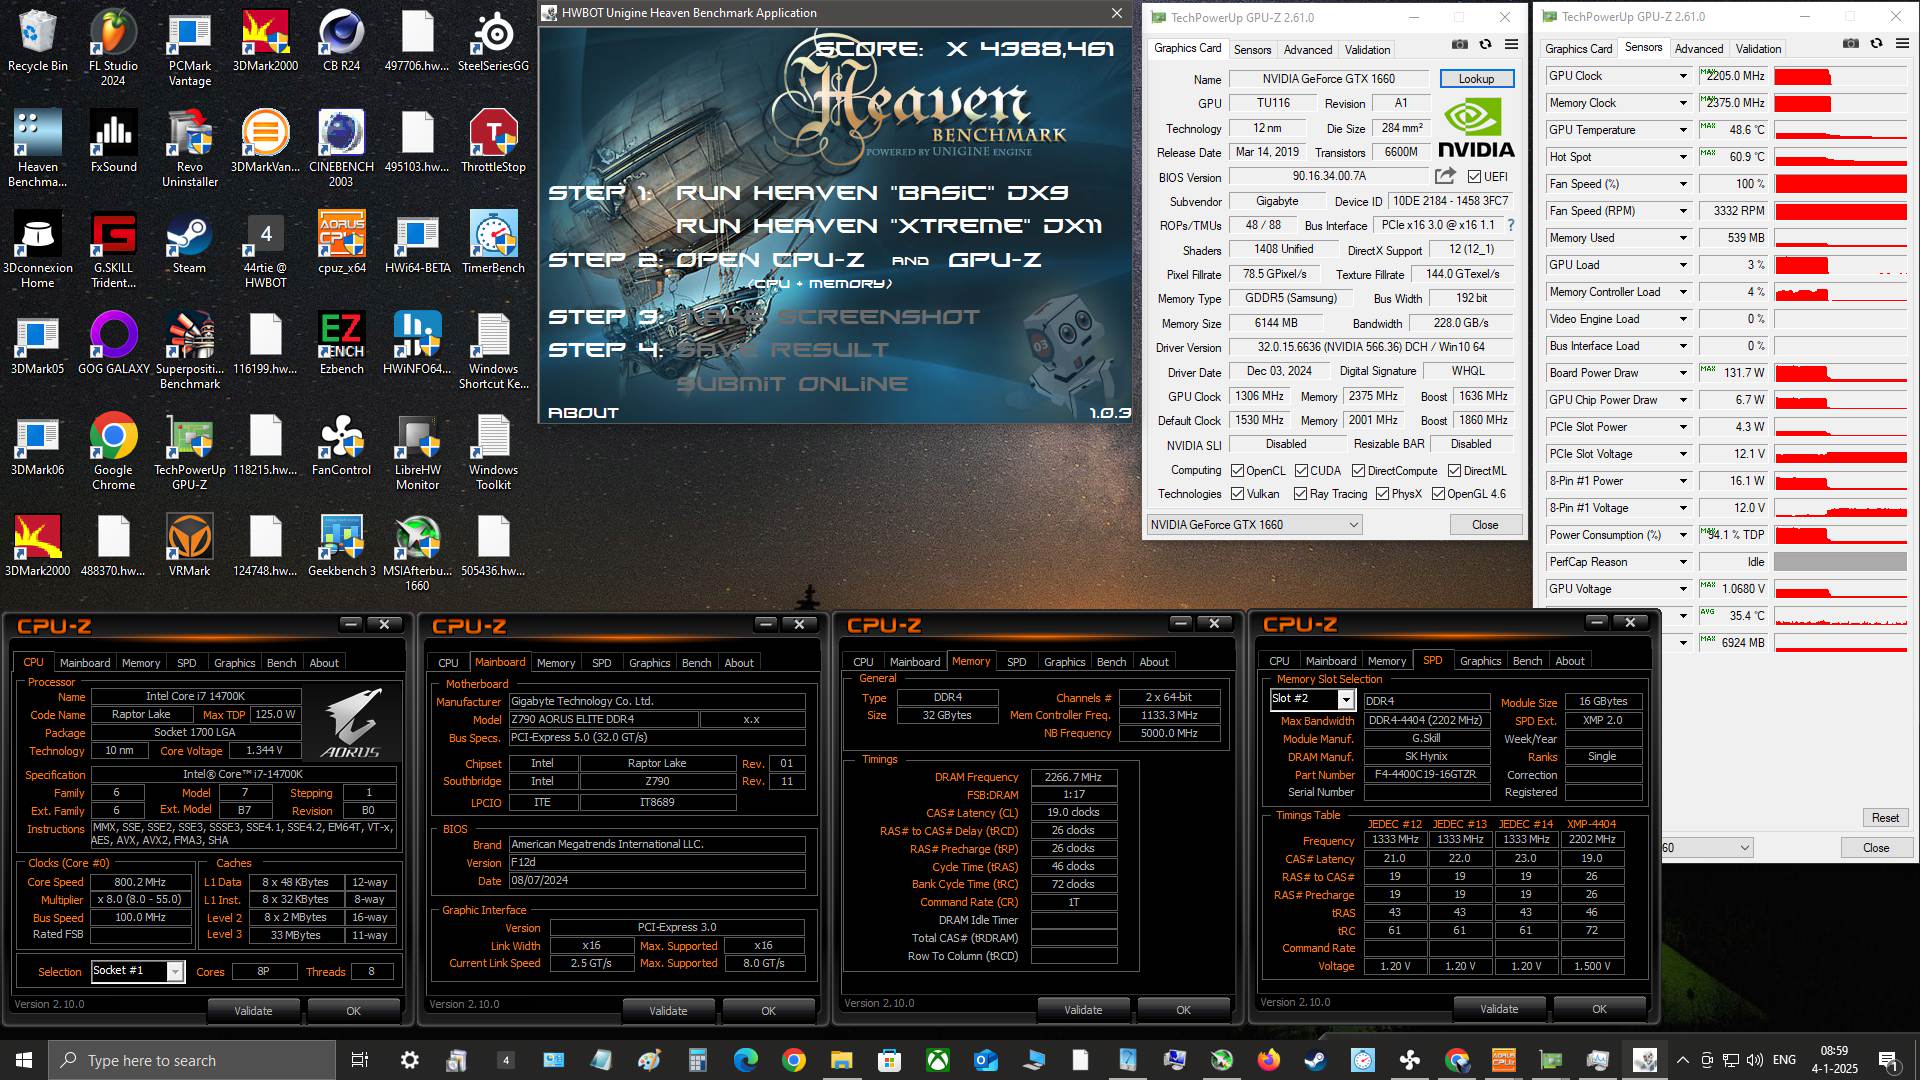Open the Recycle Bin desktop icon
This screenshot has width=1920, height=1080.
coord(38,41)
